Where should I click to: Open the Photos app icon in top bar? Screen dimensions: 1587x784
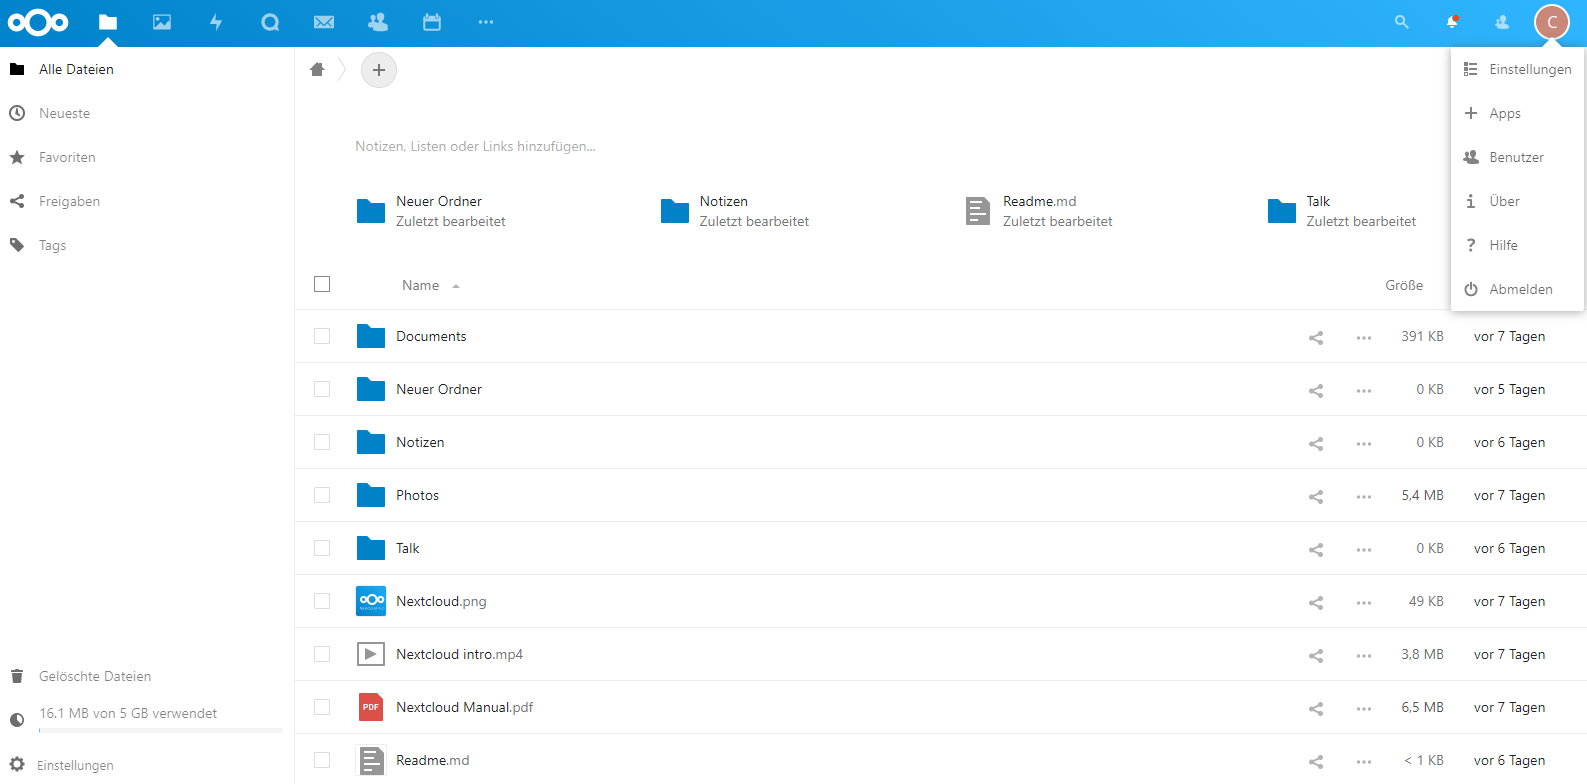(162, 22)
